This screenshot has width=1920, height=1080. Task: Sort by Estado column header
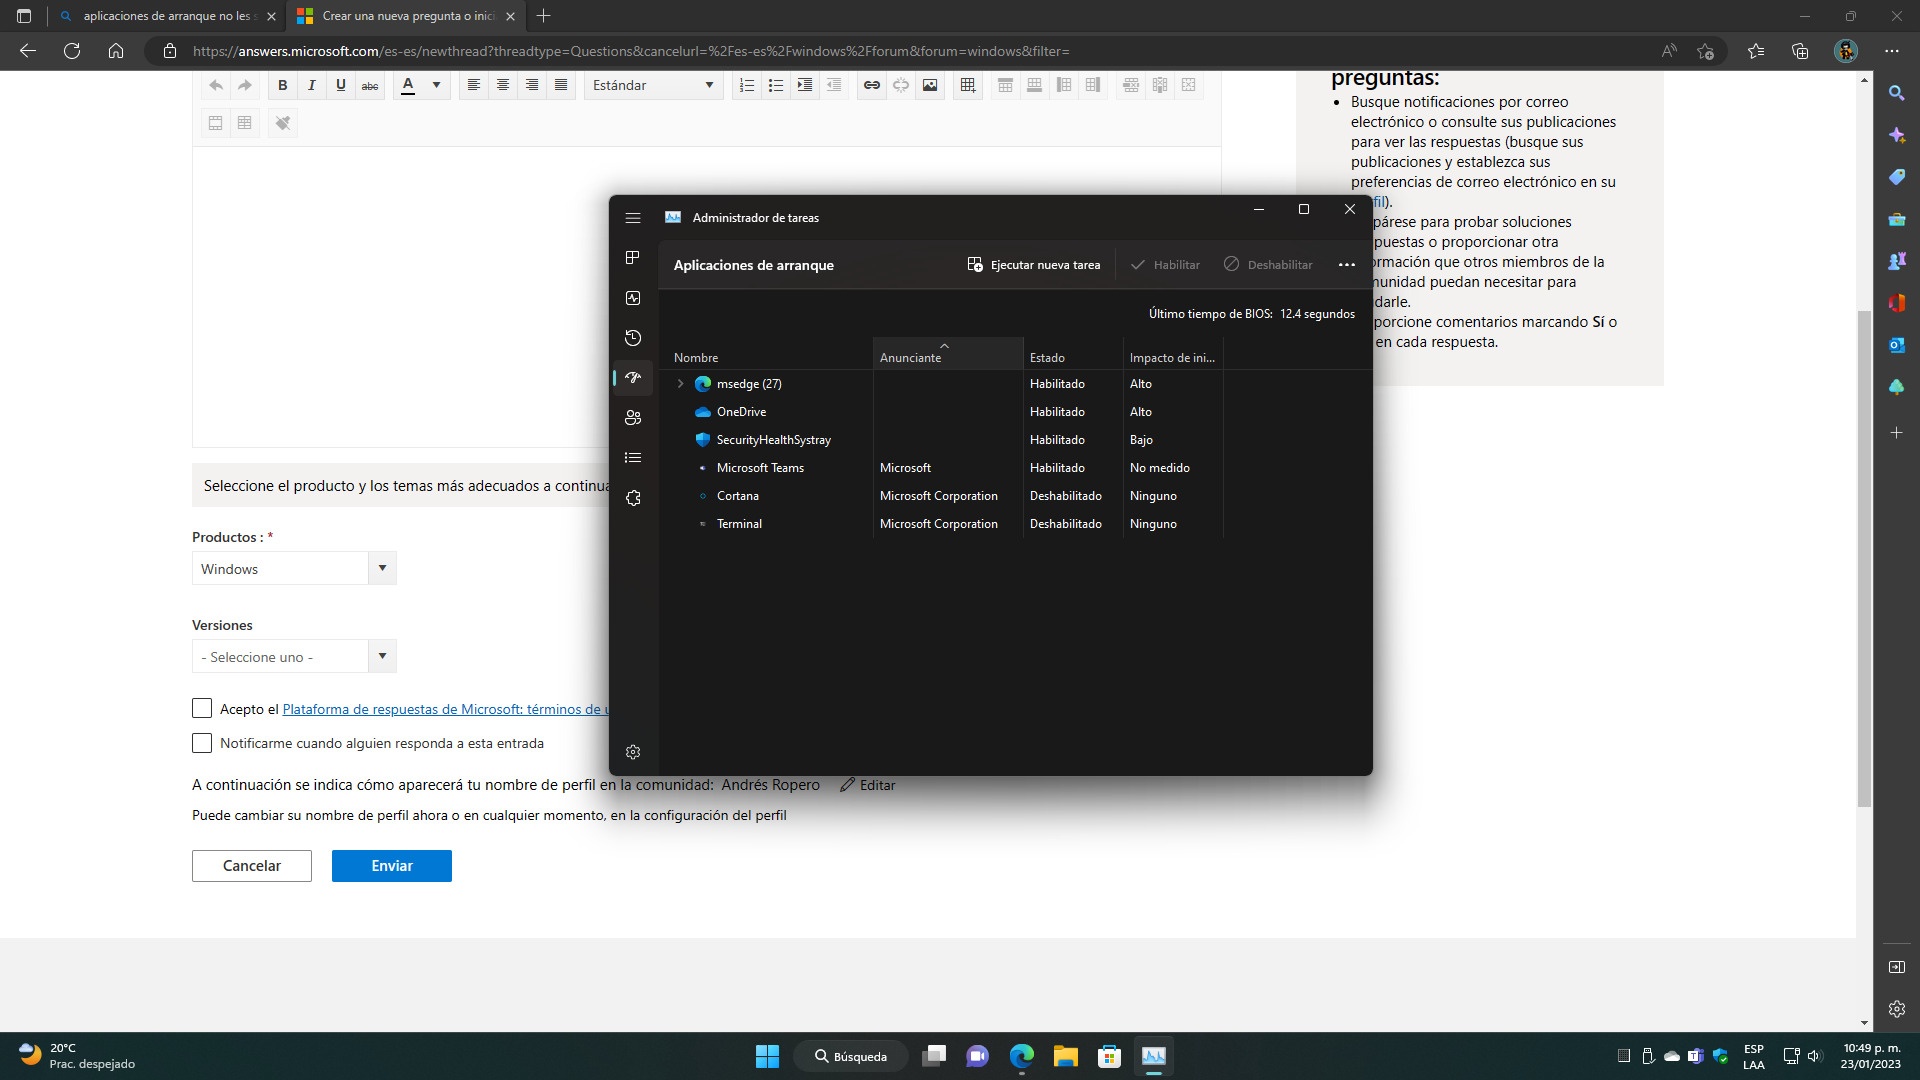pyautogui.click(x=1047, y=357)
